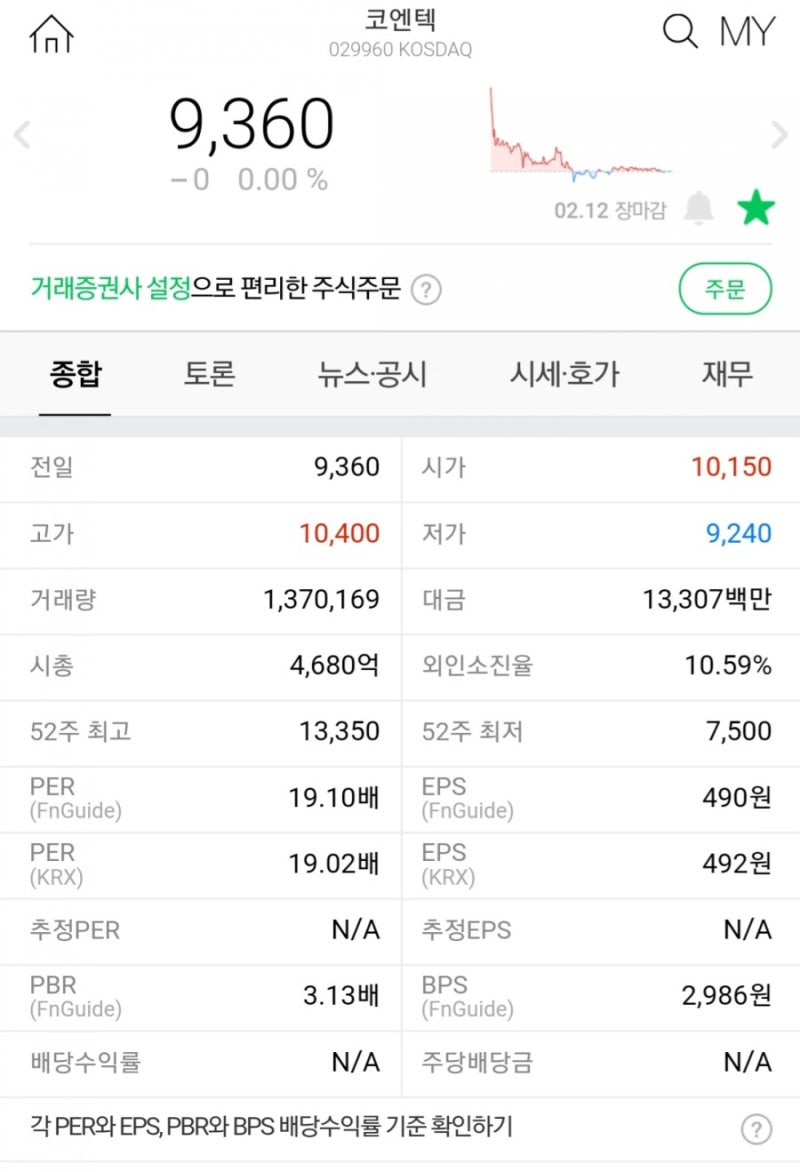Open the search icon in the header
Viewport: 800px width, 1172px height.
coord(679,31)
